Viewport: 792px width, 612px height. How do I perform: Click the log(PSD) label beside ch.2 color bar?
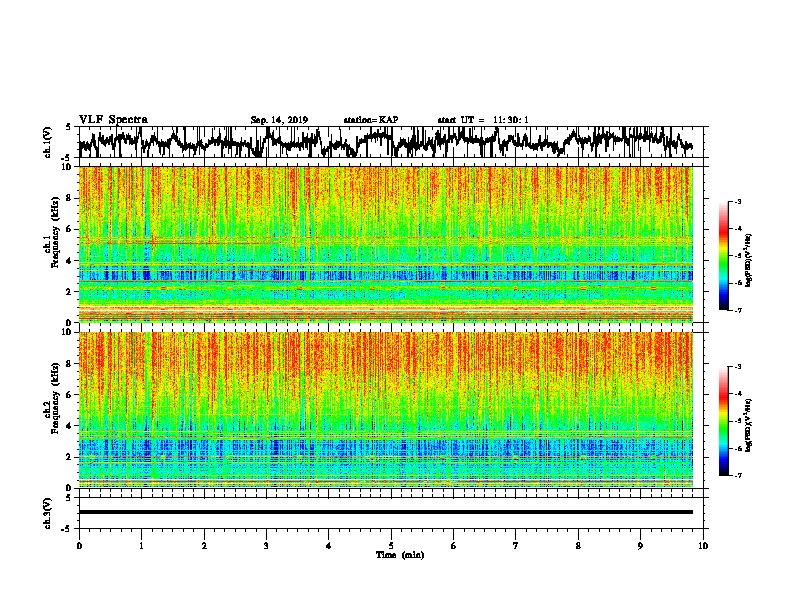click(x=749, y=424)
